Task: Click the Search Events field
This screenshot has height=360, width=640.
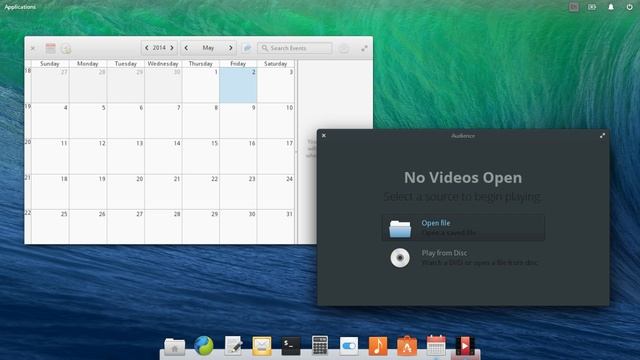Action: click(x=295, y=48)
